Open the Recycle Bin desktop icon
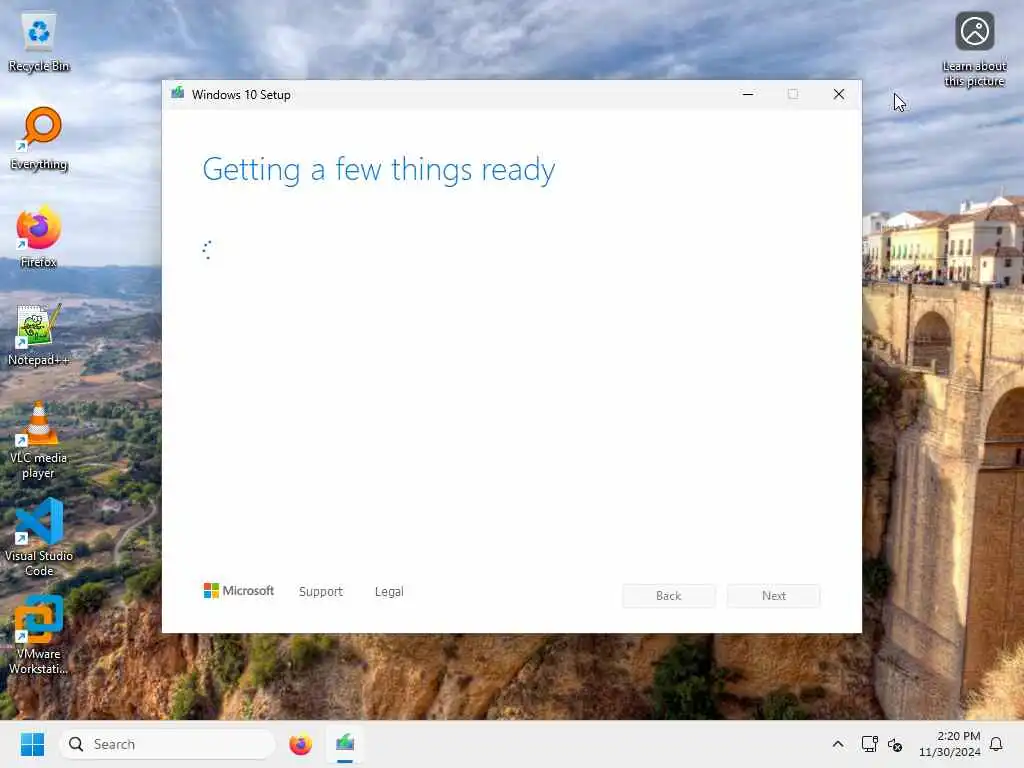 coord(39,42)
